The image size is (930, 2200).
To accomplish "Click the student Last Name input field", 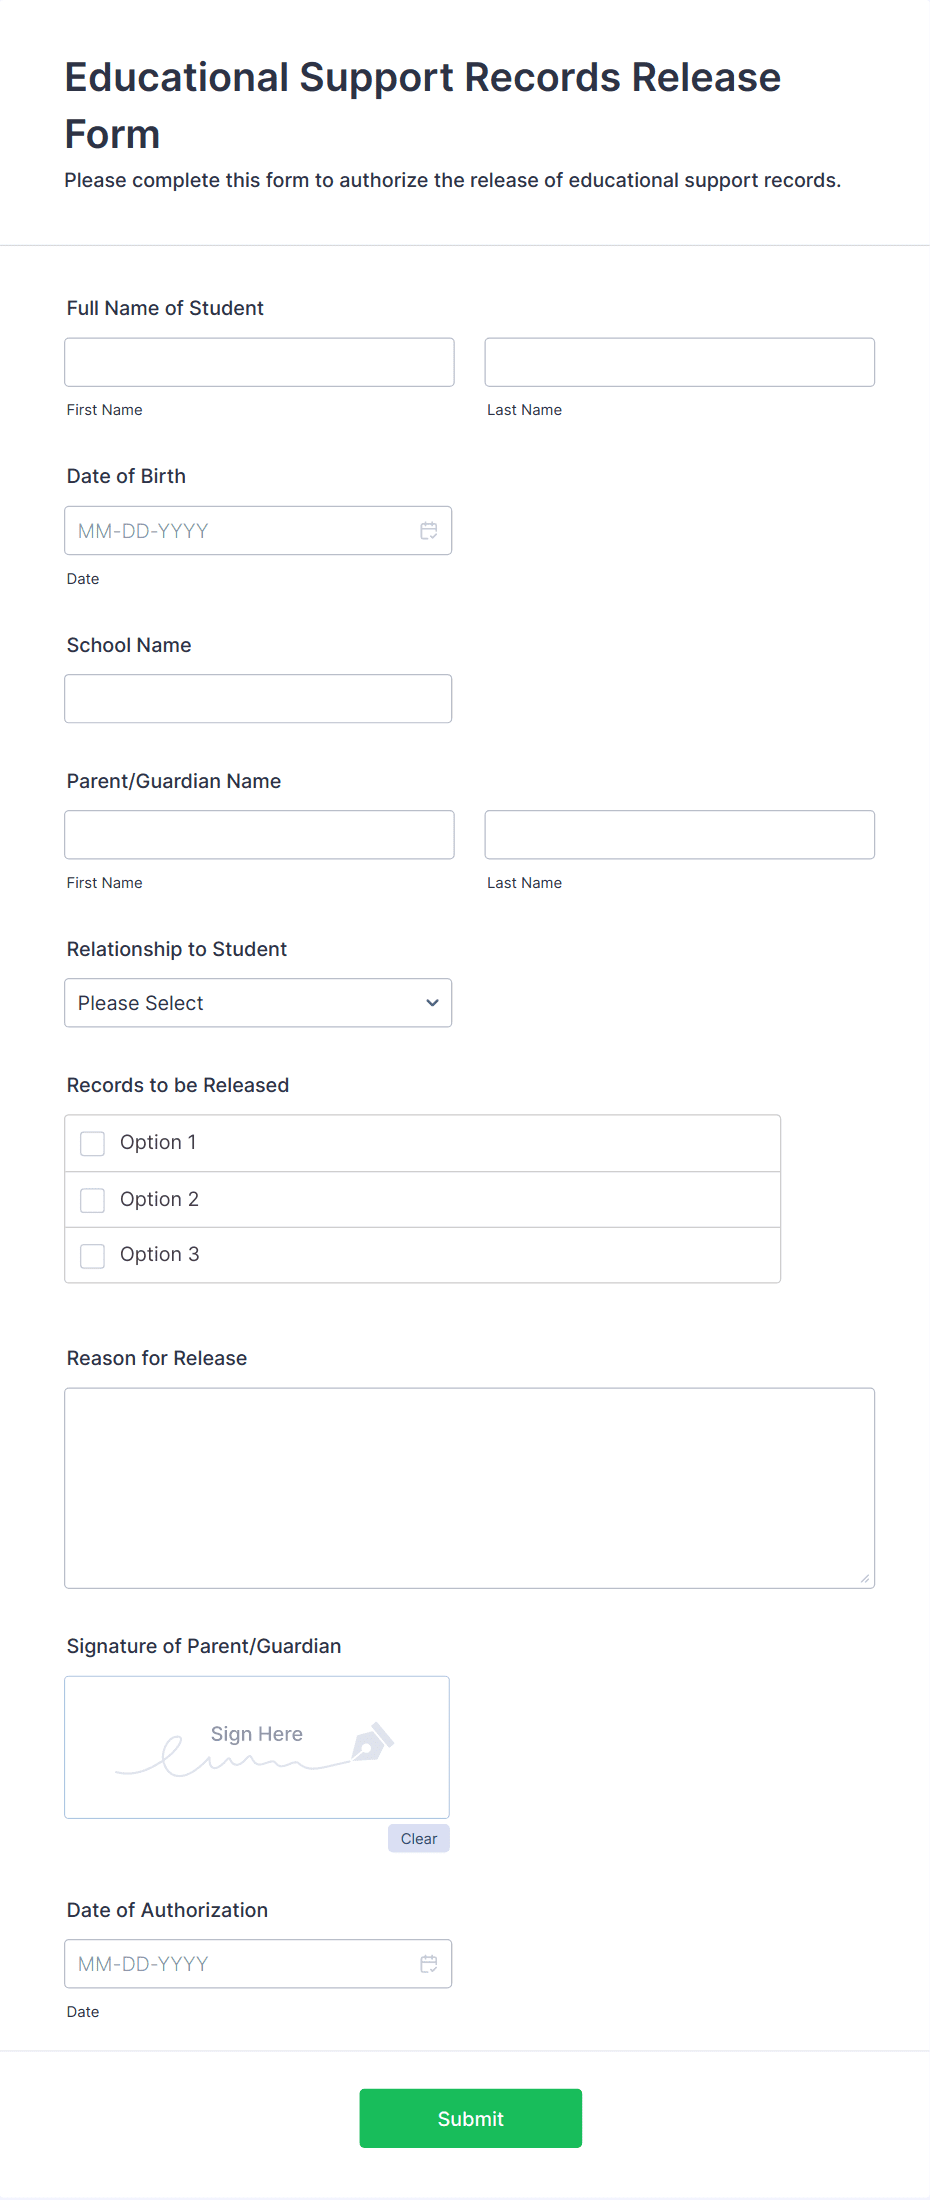I will click(679, 362).
